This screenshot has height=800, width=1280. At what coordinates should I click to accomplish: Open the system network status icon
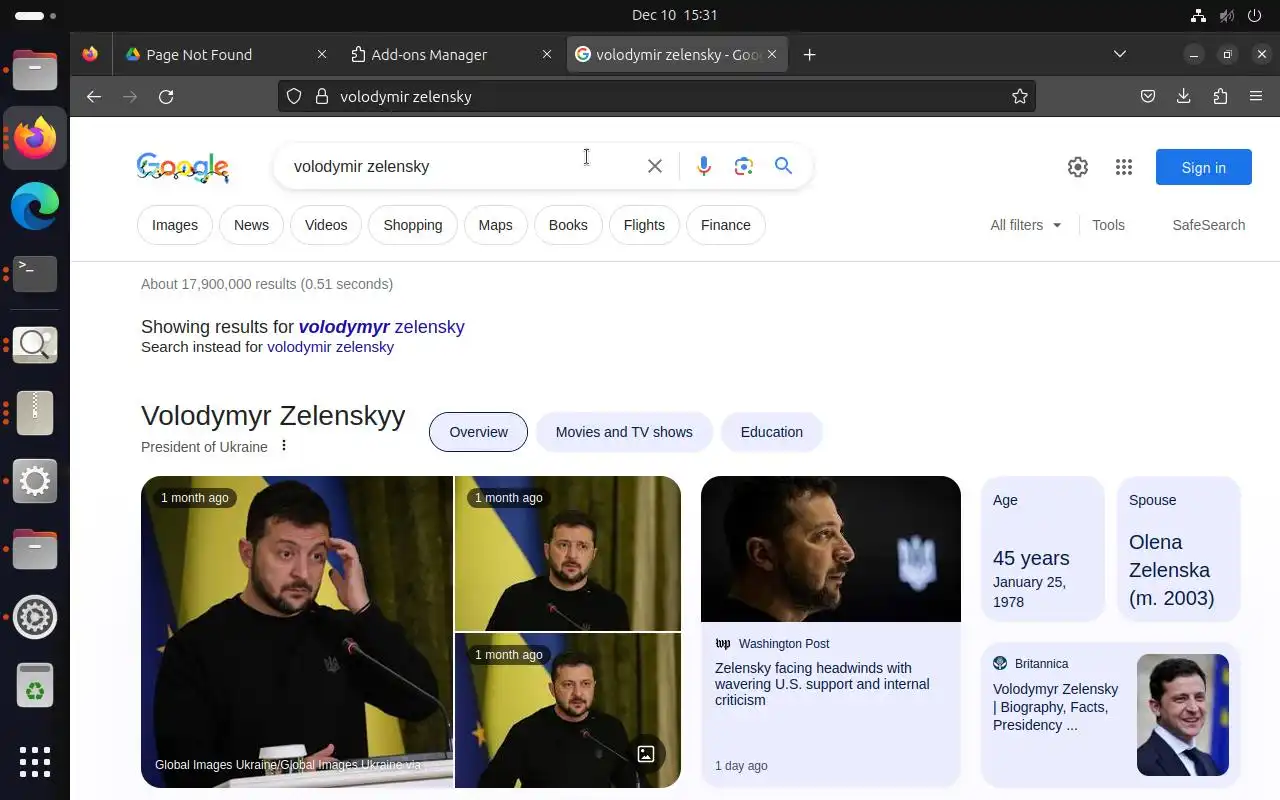click(1198, 15)
